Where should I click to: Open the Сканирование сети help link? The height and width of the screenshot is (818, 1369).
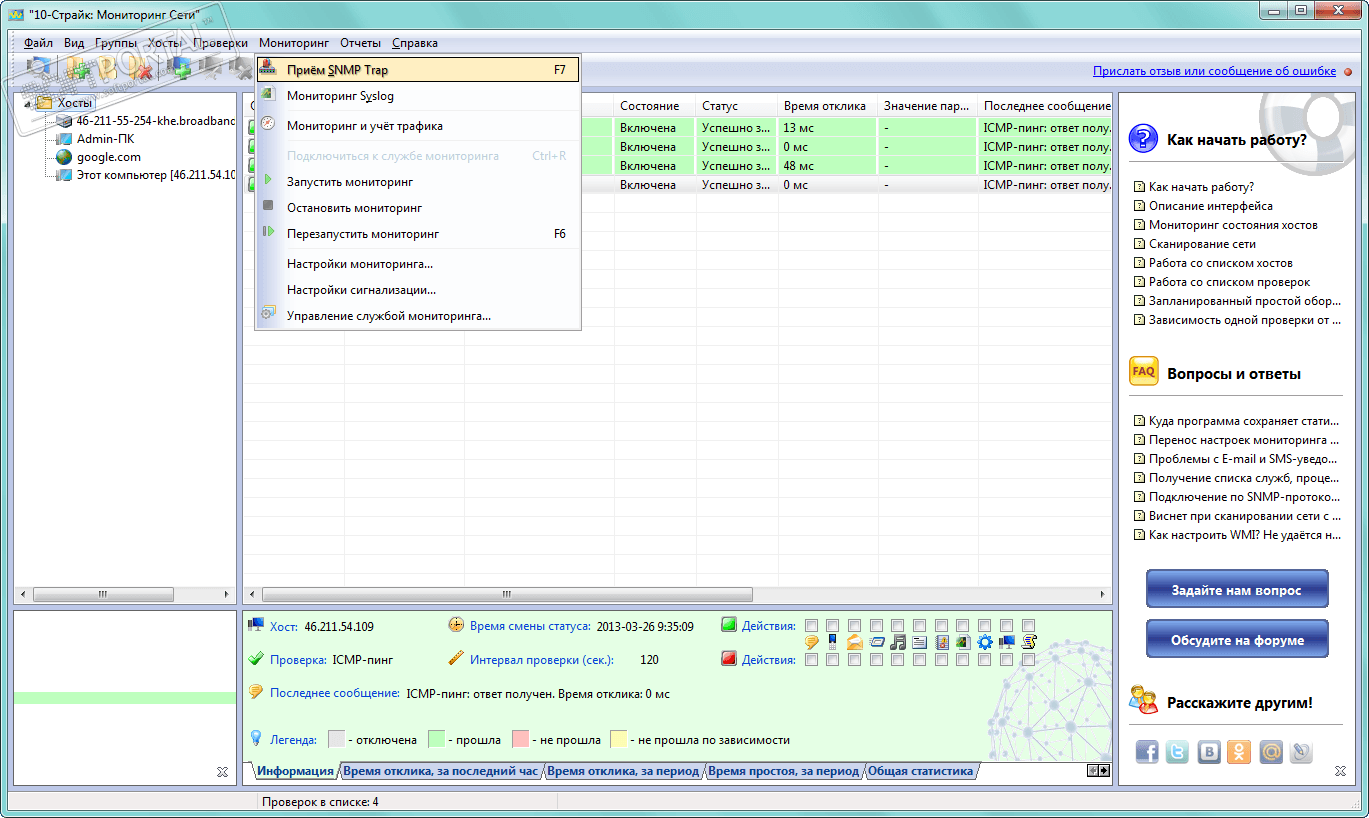1202,244
